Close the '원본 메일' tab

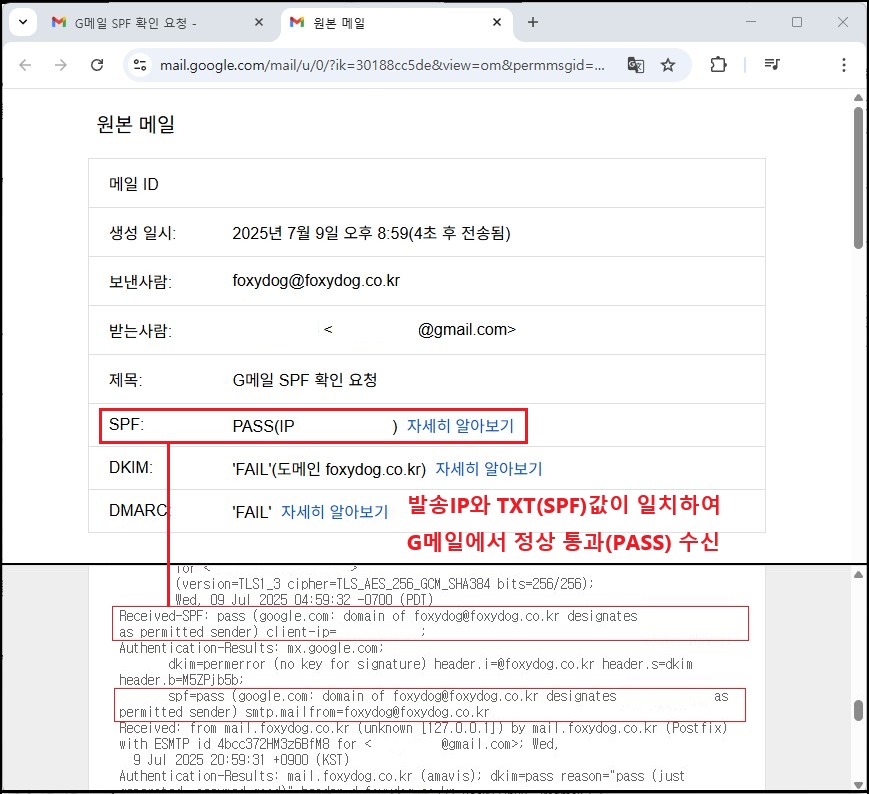point(497,22)
